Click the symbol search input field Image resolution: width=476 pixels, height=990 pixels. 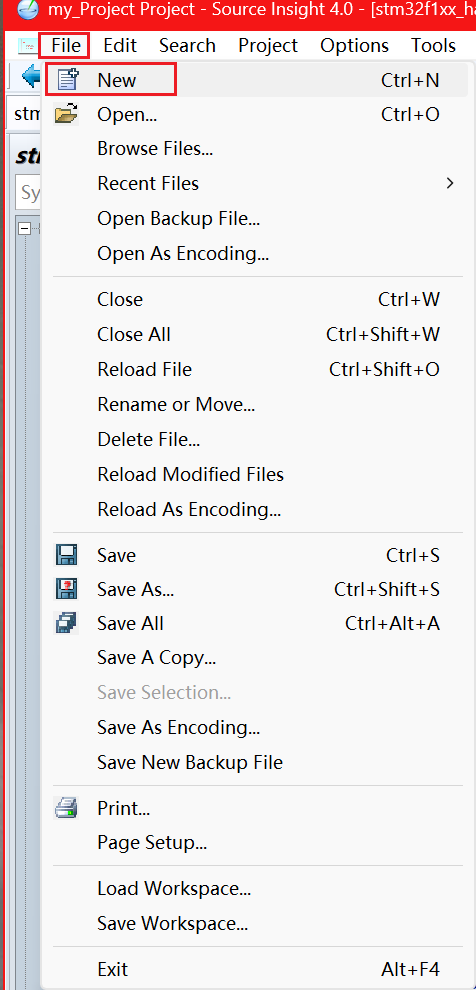click(x=28, y=191)
